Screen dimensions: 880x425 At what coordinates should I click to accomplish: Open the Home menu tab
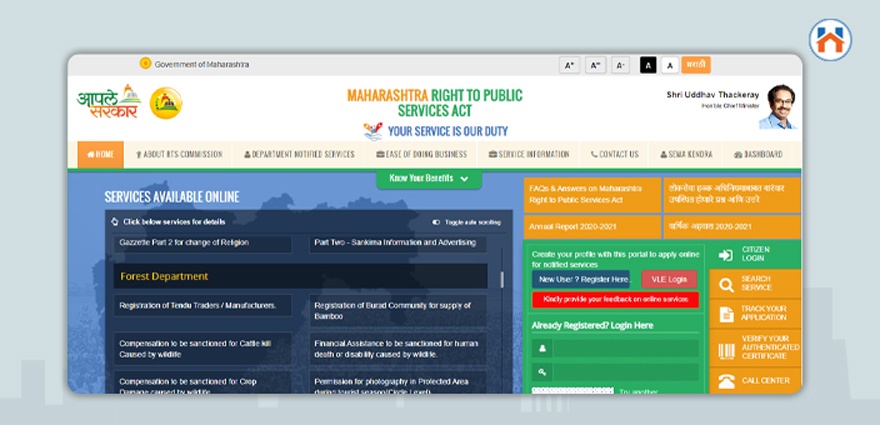click(x=100, y=154)
